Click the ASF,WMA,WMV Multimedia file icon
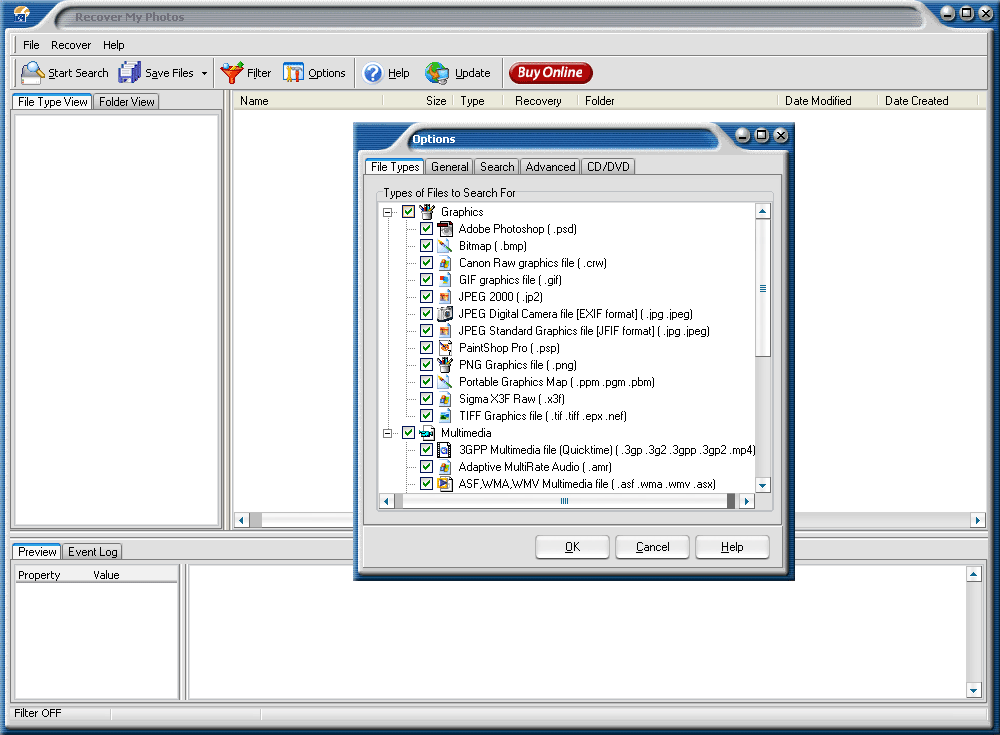 (x=445, y=484)
